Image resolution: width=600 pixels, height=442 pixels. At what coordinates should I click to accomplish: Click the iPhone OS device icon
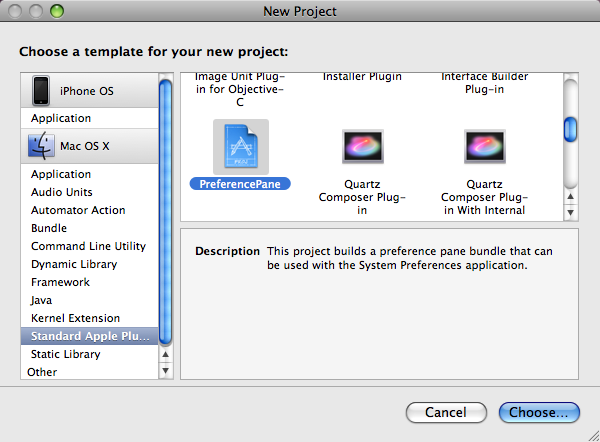[x=41, y=91]
